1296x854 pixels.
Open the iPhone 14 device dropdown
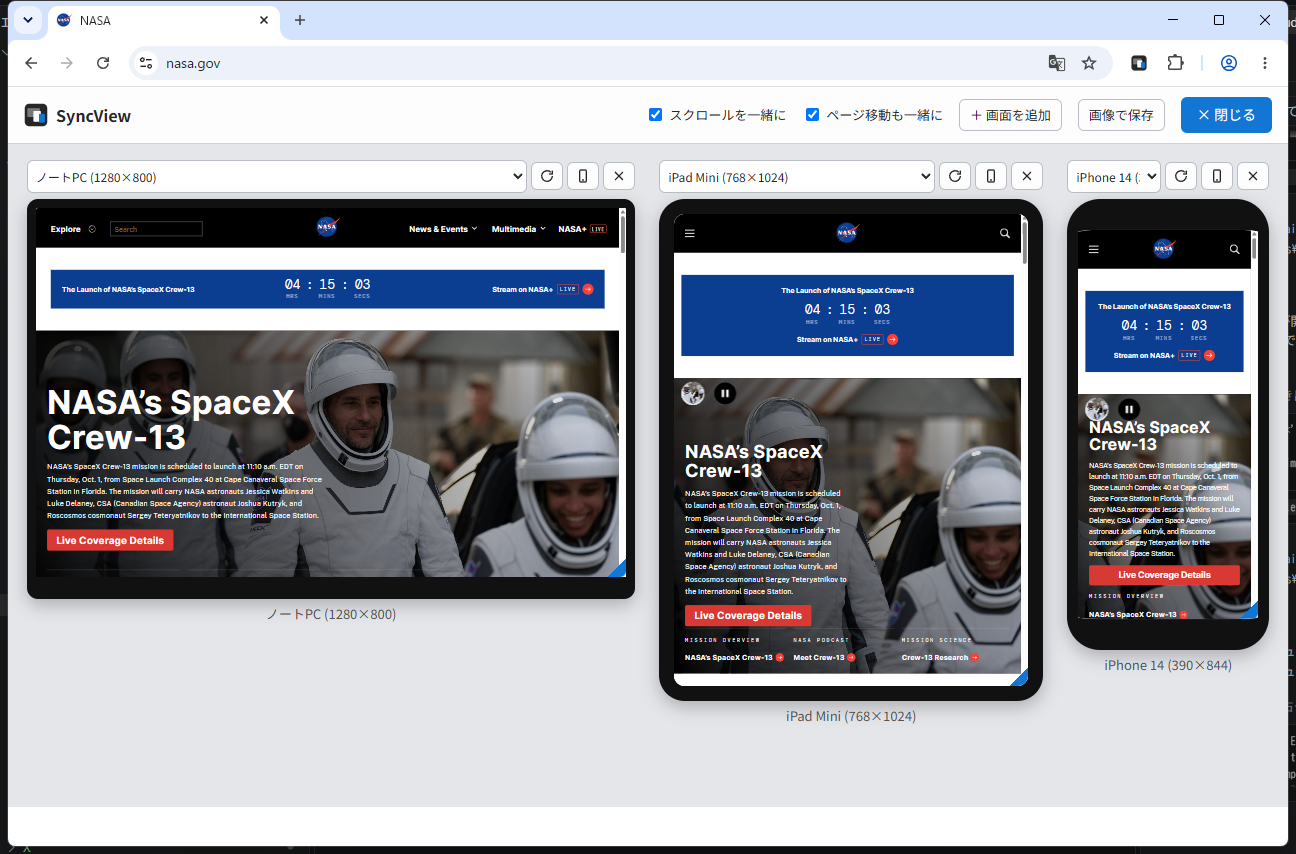(1114, 177)
